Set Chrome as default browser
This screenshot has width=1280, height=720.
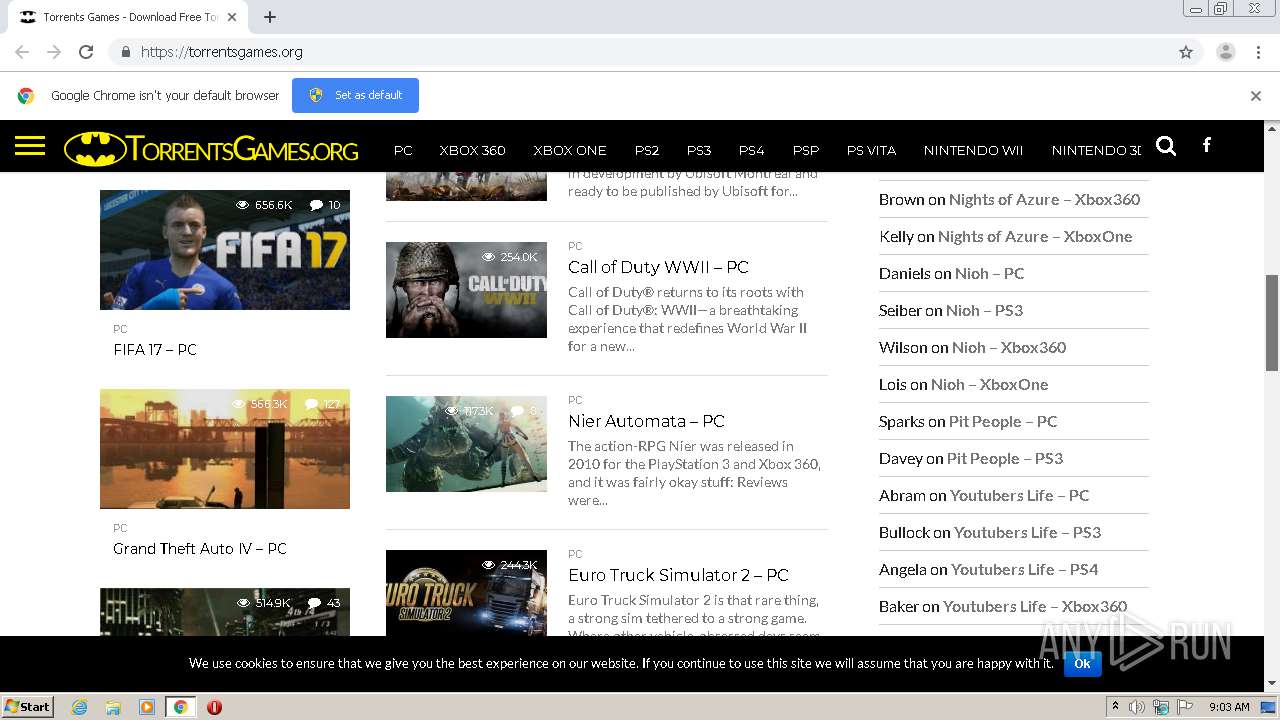[355, 95]
